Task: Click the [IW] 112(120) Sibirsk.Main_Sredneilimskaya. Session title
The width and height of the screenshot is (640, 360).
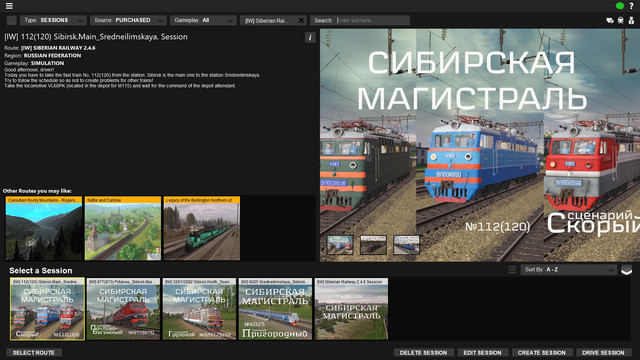Action: click(x=96, y=37)
